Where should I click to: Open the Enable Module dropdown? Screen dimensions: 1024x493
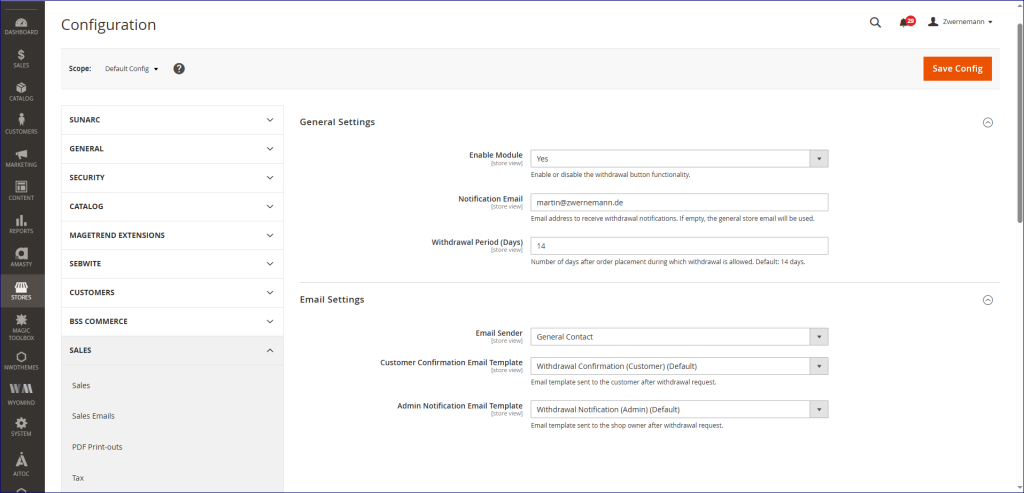click(x=679, y=158)
